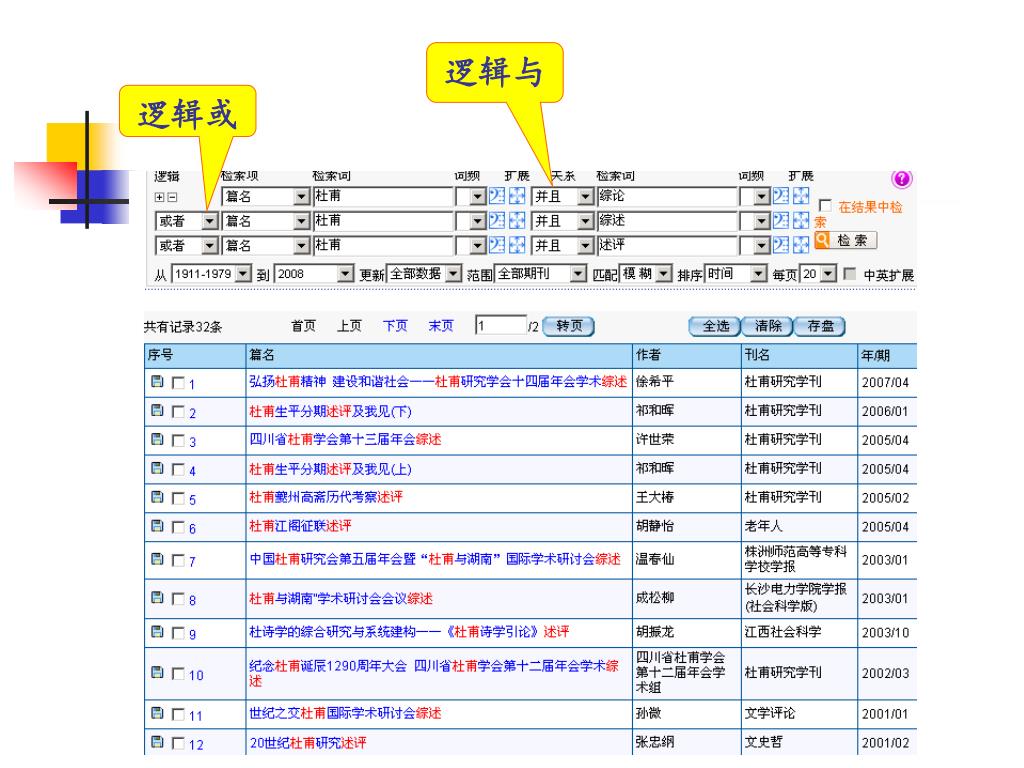Click the 存盘 save button

pos(820,326)
